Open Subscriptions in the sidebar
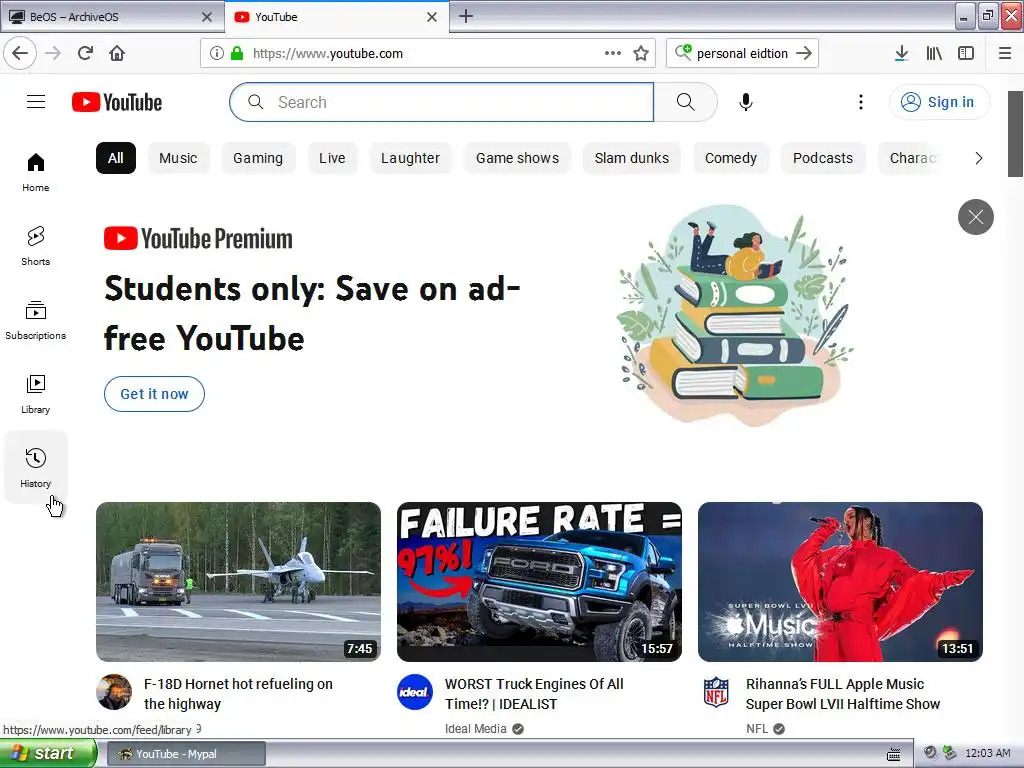This screenshot has height=768, width=1024. click(36, 320)
